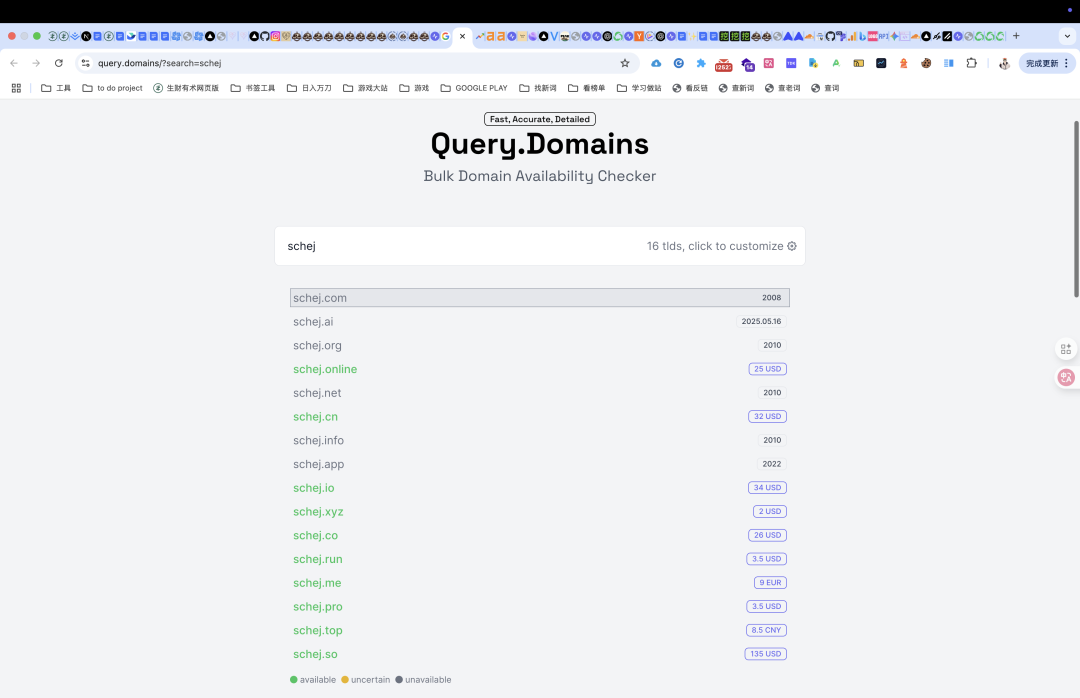Click the 135 USD price badge

(765, 654)
